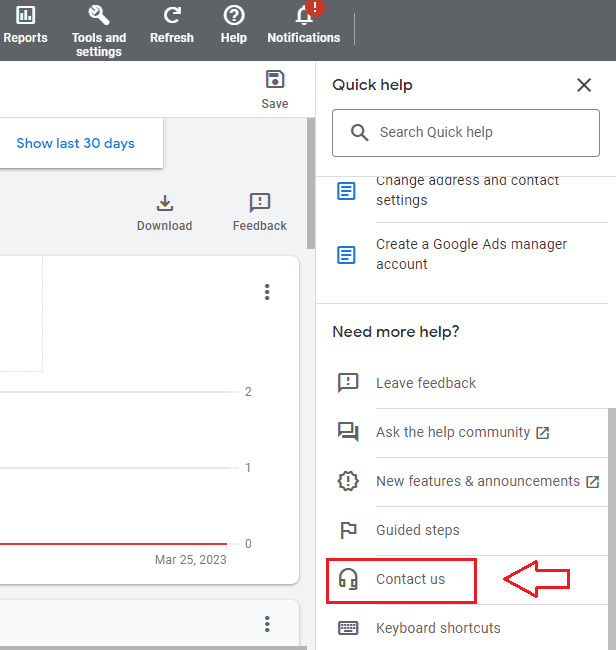Open the lower card's three-dot menu
This screenshot has width=616, height=650.
(267, 624)
